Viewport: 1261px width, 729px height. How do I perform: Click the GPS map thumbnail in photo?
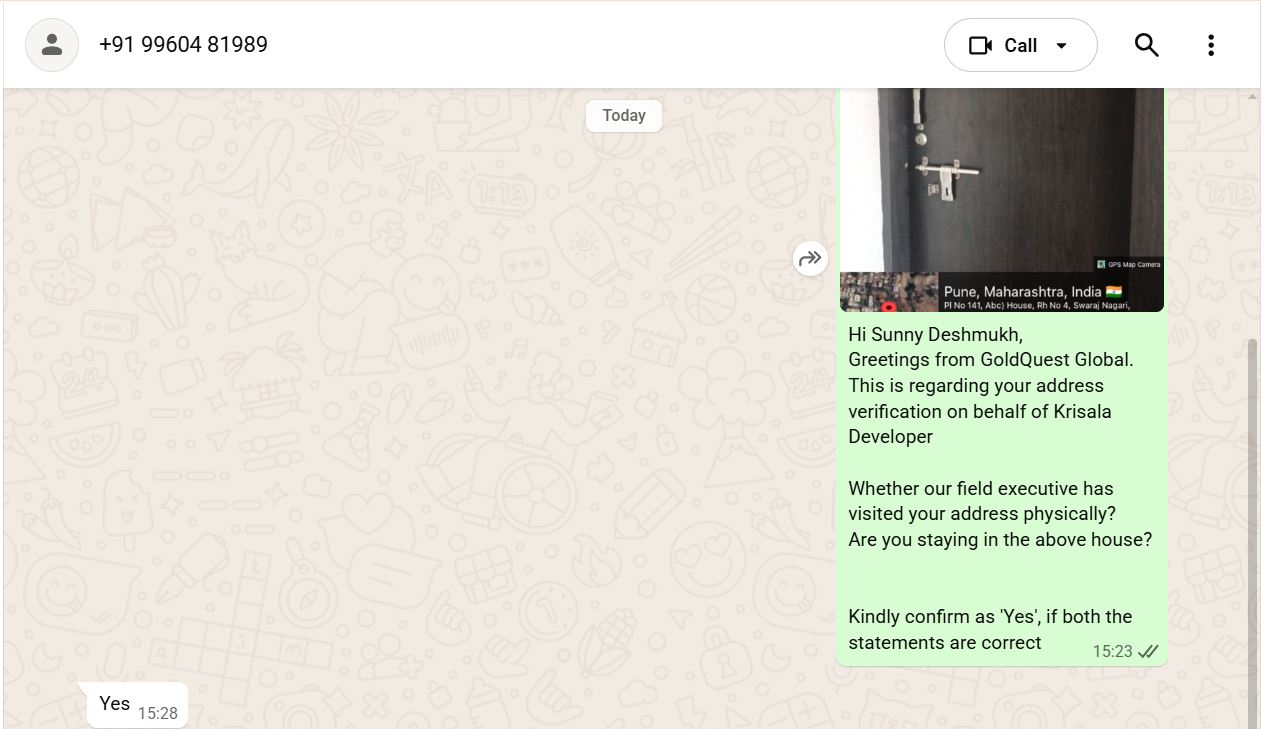(889, 292)
